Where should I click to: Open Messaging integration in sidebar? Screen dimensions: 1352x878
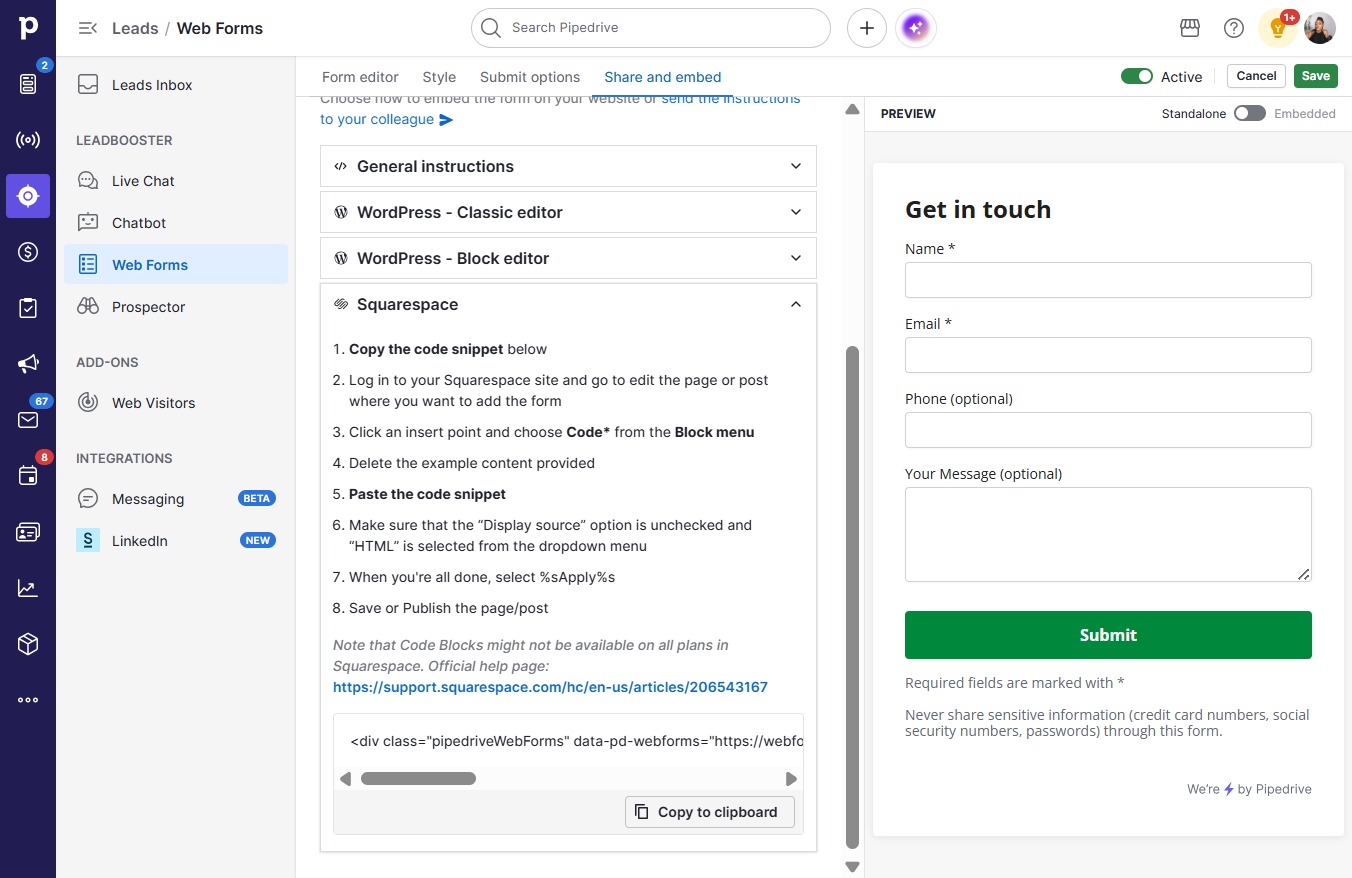coord(176,499)
